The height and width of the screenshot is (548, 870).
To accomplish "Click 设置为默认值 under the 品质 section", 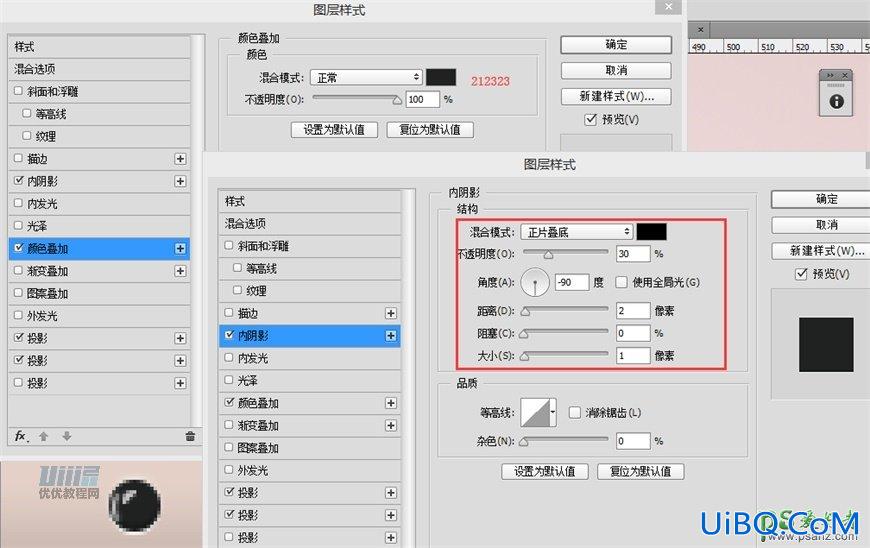I will (544, 471).
